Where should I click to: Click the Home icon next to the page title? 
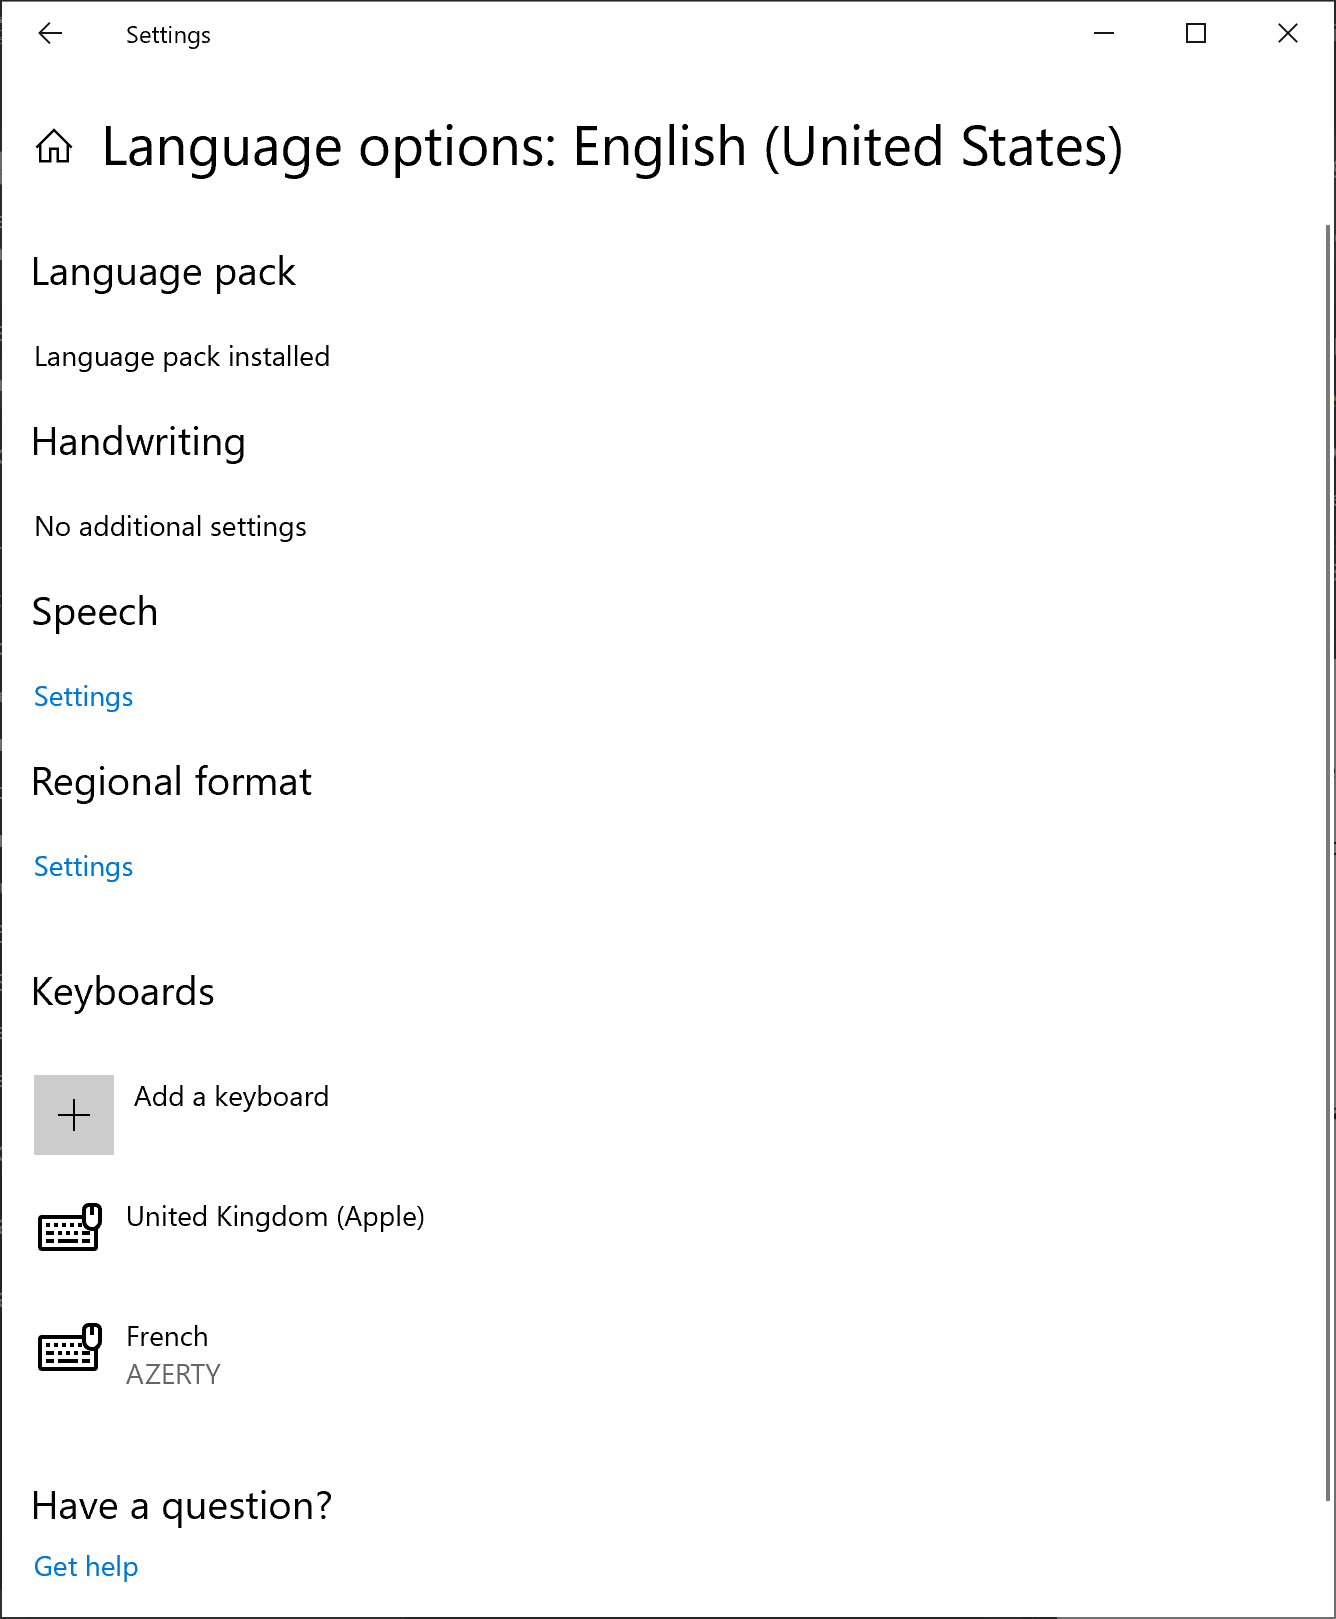(55, 146)
